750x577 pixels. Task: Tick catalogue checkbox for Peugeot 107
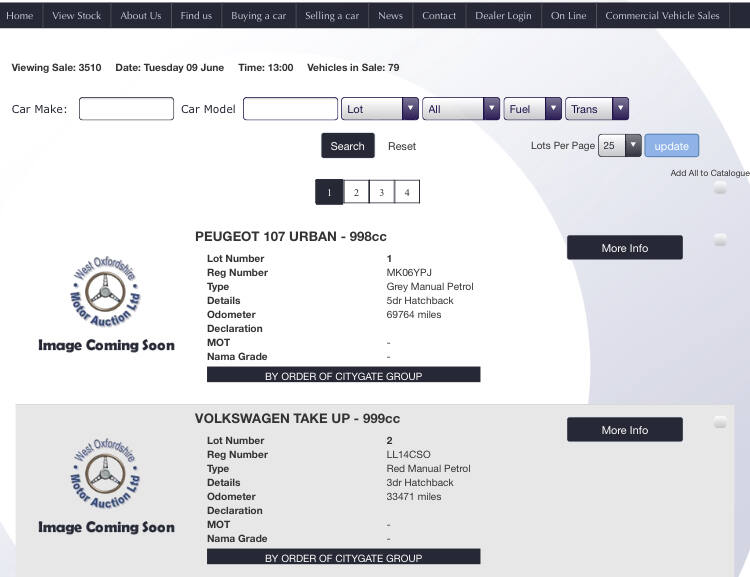720,239
